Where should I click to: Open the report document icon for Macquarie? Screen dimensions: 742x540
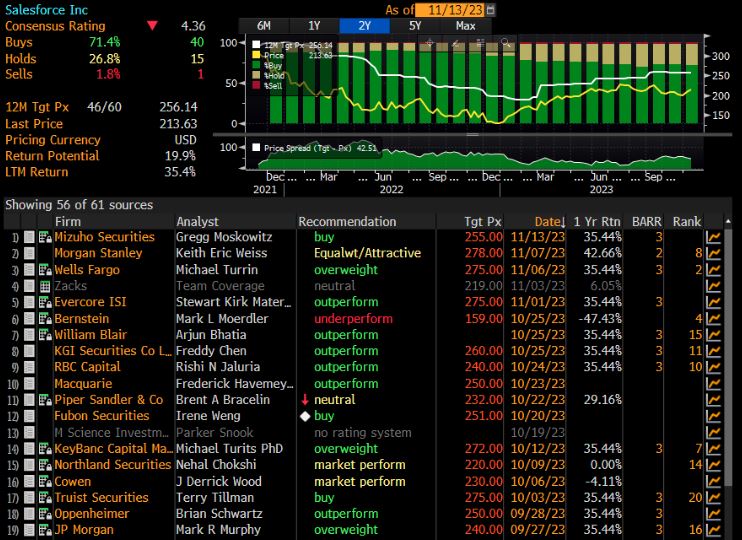29,383
